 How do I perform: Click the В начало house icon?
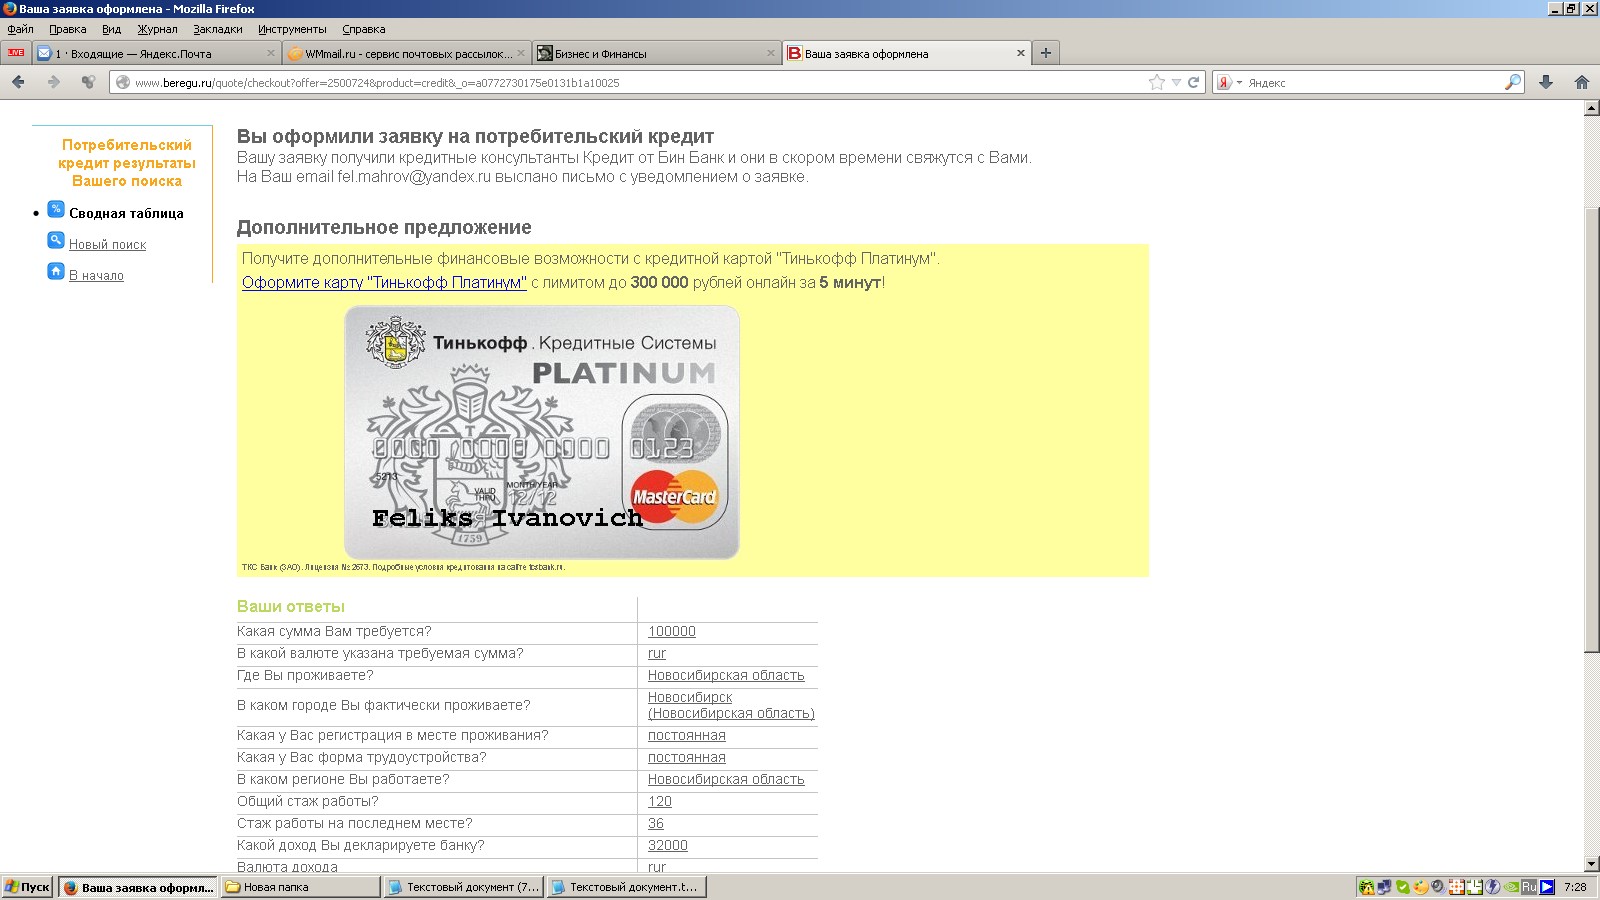[x=56, y=272]
